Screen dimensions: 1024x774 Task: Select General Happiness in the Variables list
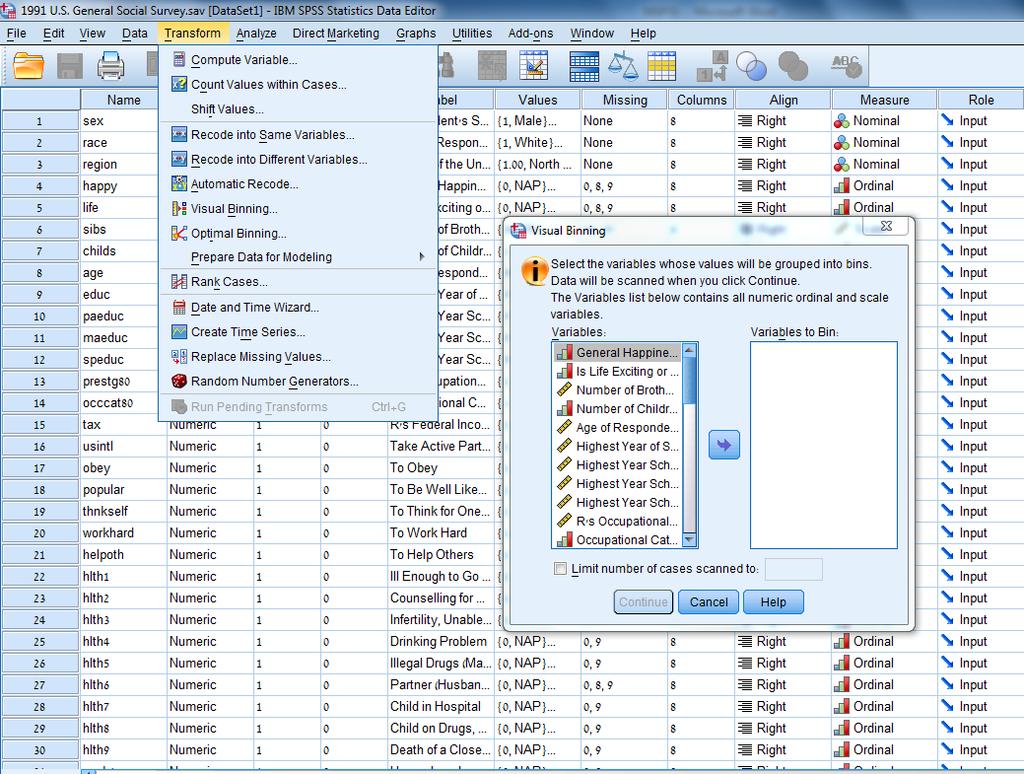tap(617, 353)
